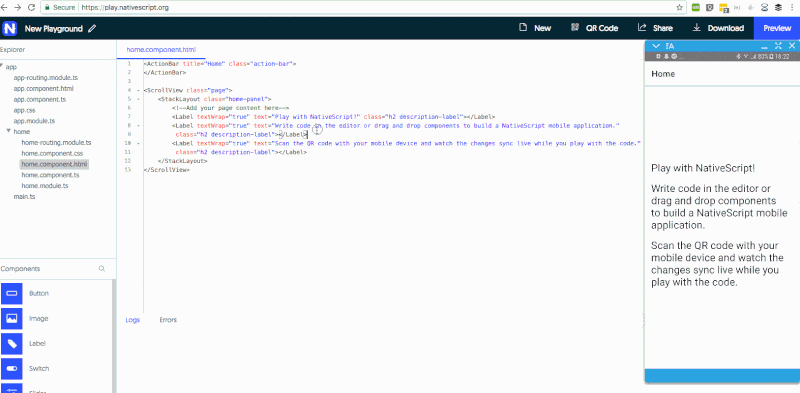The width and height of the screenshot is (800, 393).
Task: Create a New playground project
Action: coord(535,28)
